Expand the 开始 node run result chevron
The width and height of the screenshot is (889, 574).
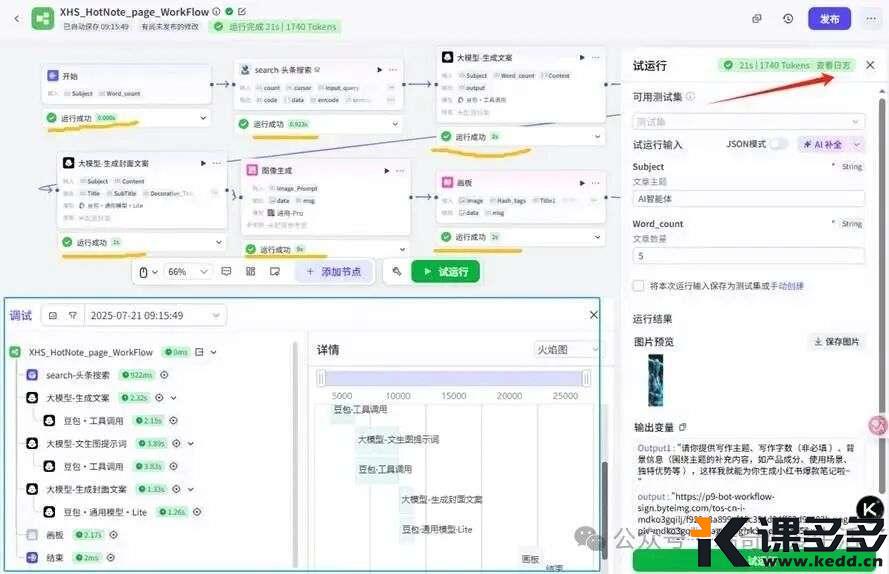204,118
